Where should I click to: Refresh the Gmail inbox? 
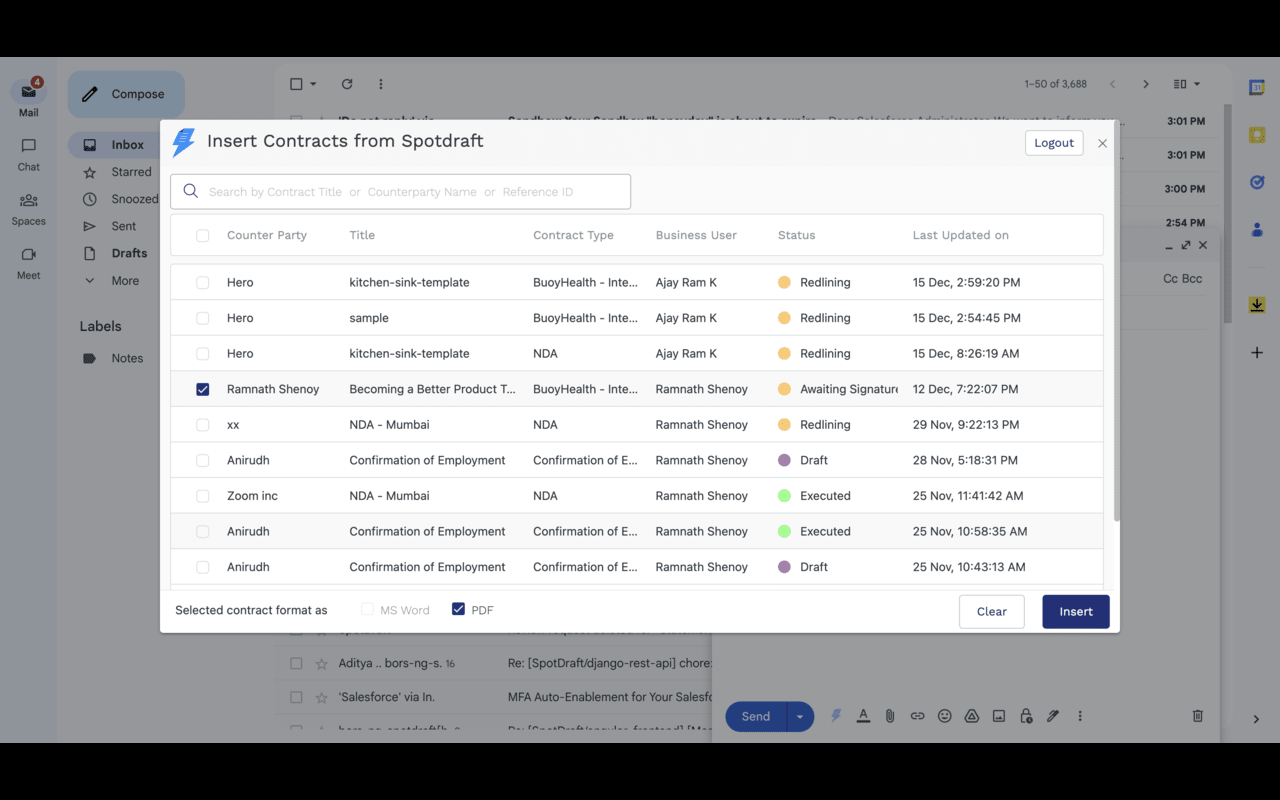coord(347,84)
